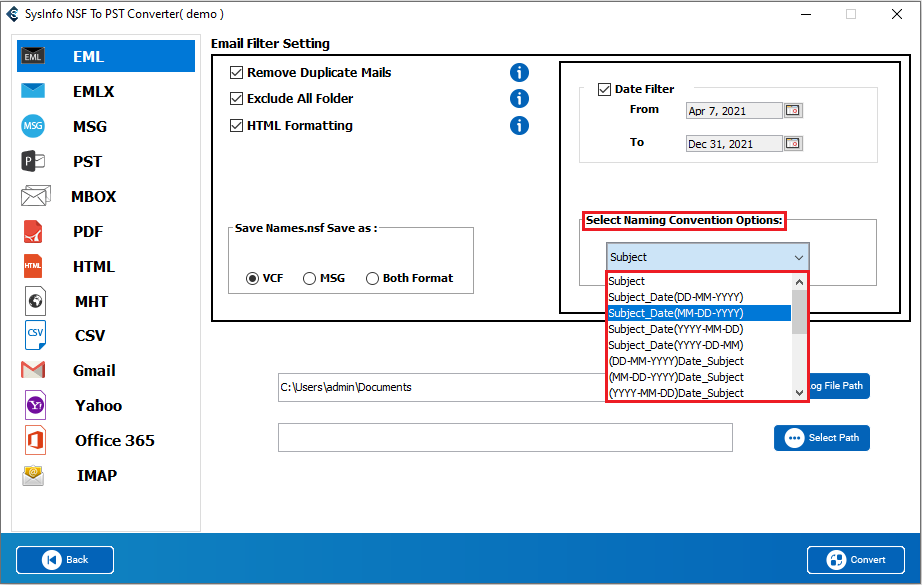Switch to Gmail label in sidebar

pos(94,370)
